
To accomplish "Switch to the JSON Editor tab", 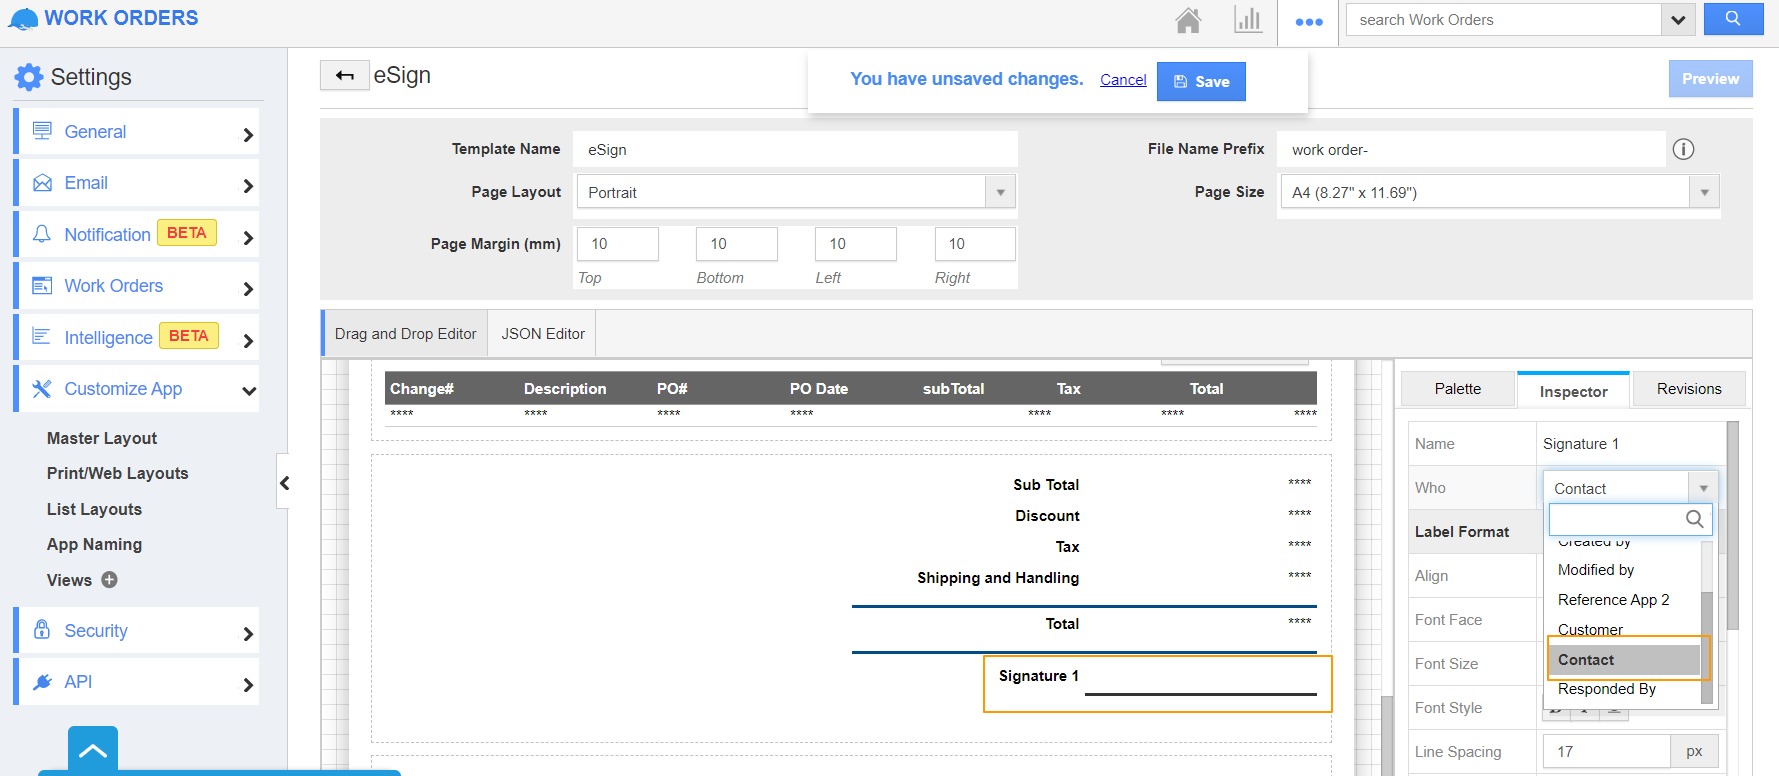I will pyautogui.click(x=542, y=334).
